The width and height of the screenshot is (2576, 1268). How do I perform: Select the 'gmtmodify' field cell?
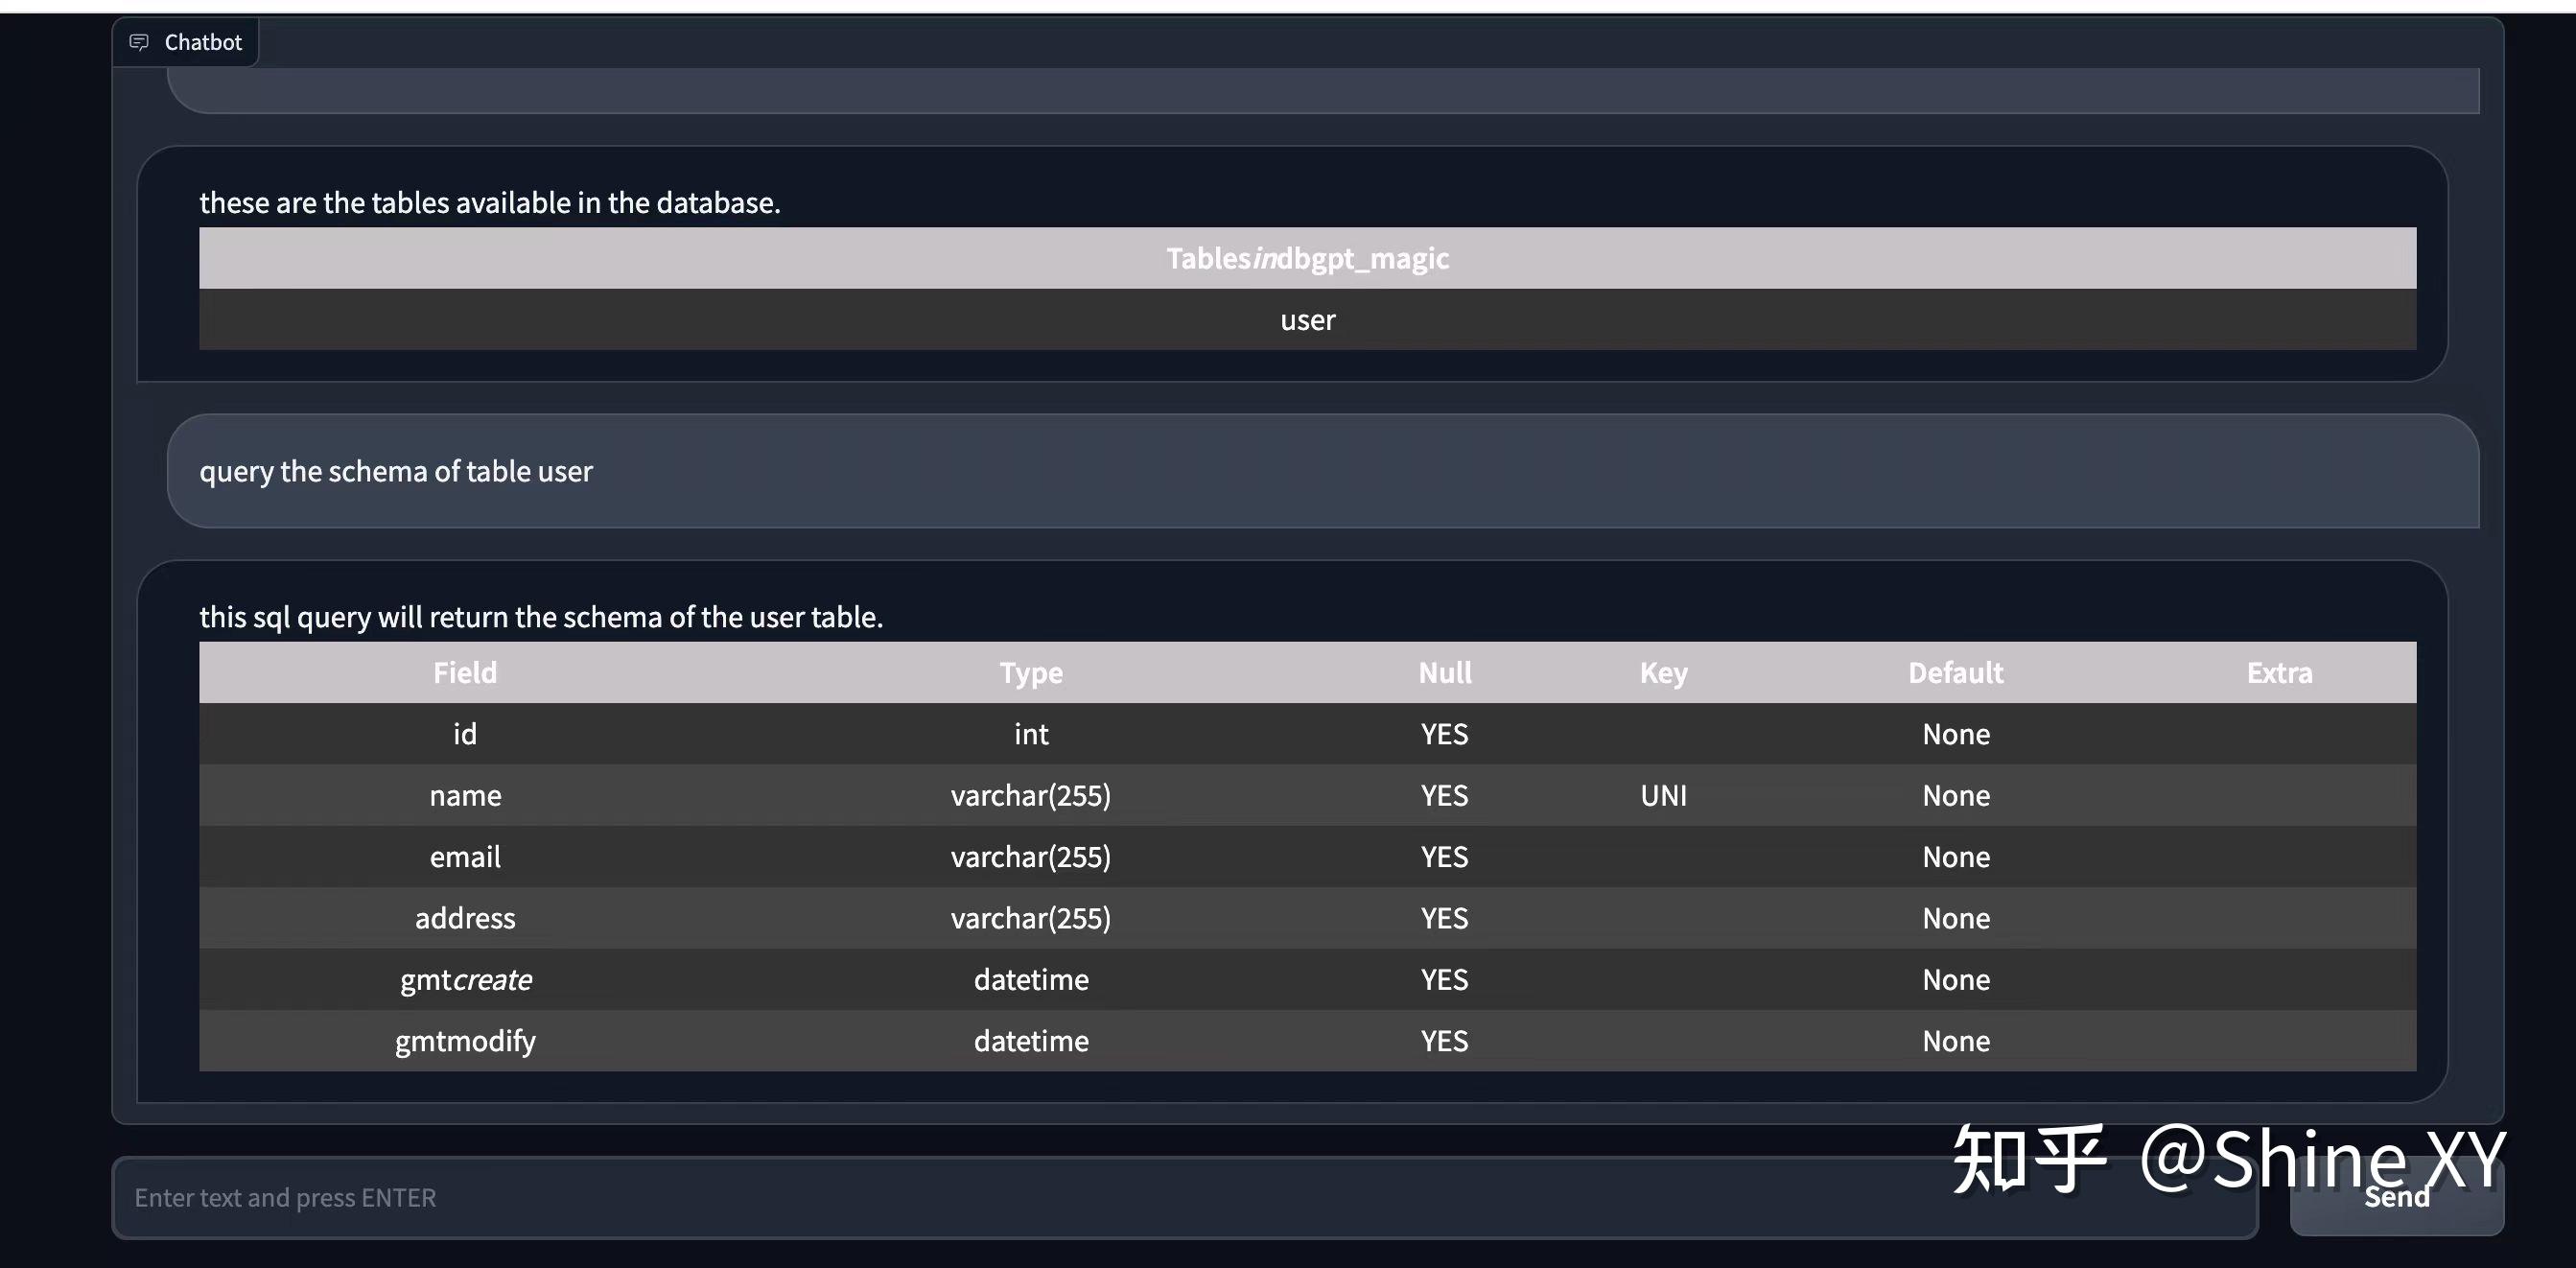[465, 1040]
